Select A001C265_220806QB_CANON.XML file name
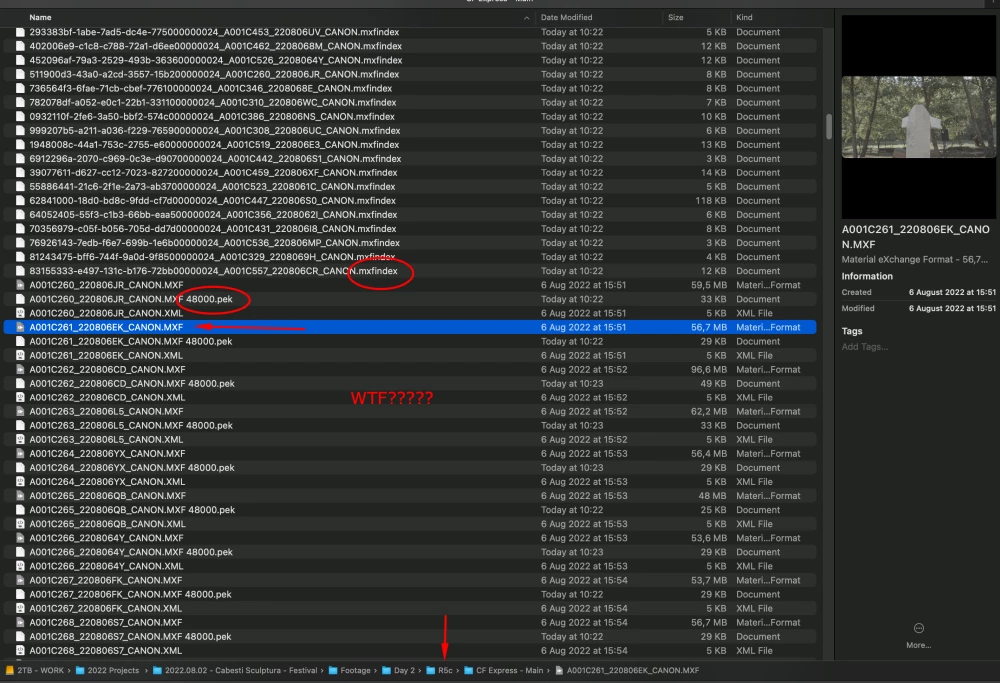Image resolution: width=1000 pixels, height=683 pixels. coord(107,524)
